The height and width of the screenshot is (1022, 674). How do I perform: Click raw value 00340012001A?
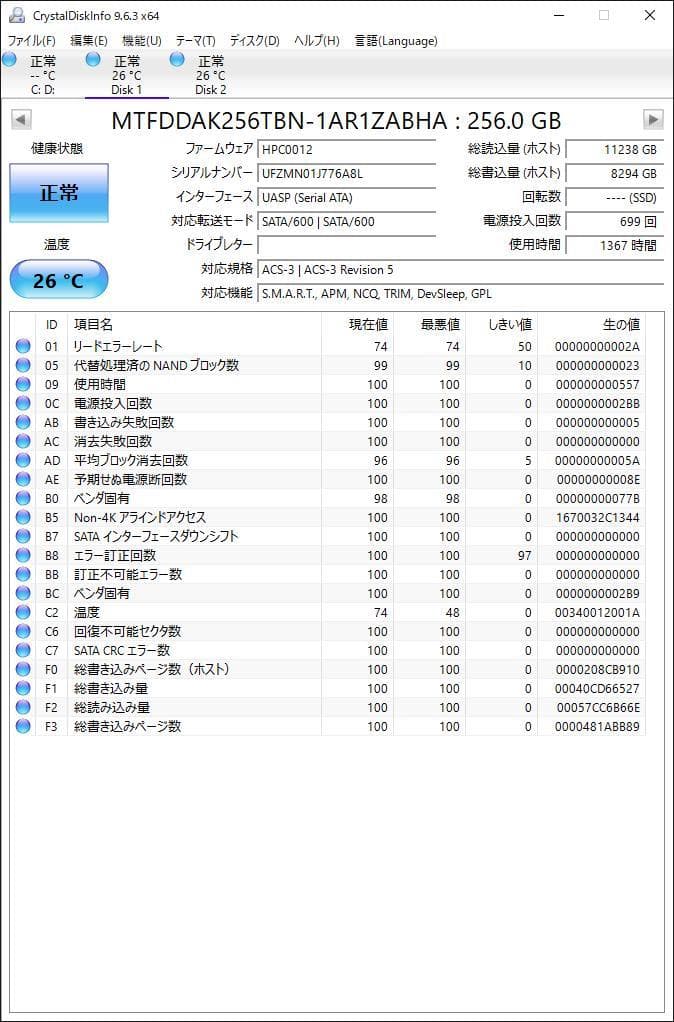coord(597,613)
